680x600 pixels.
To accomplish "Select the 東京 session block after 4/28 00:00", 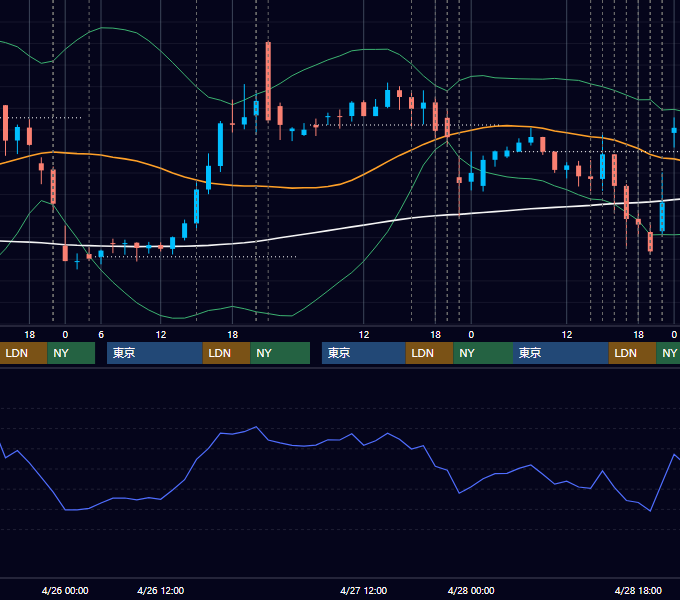I will [561, 353].
